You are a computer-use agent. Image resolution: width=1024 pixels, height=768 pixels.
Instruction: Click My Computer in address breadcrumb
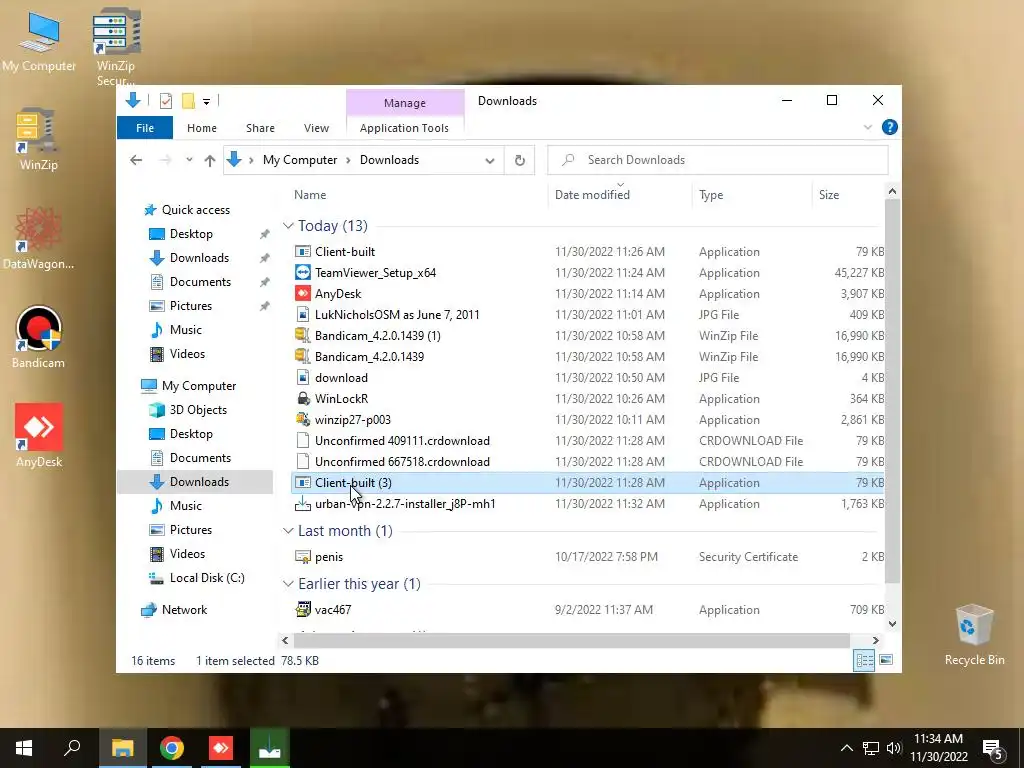pyautogui.click(x=300, y=160)
